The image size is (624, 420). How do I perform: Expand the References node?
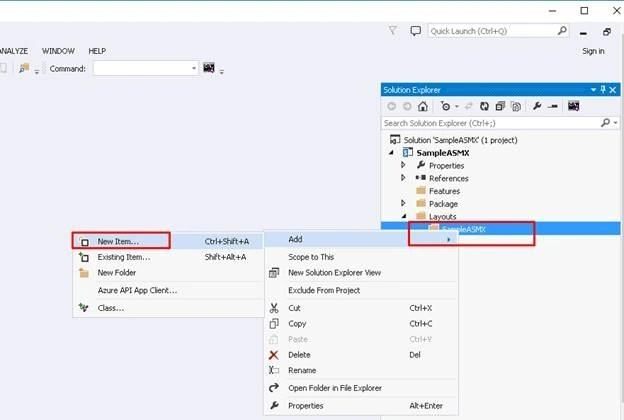point(403,177)
